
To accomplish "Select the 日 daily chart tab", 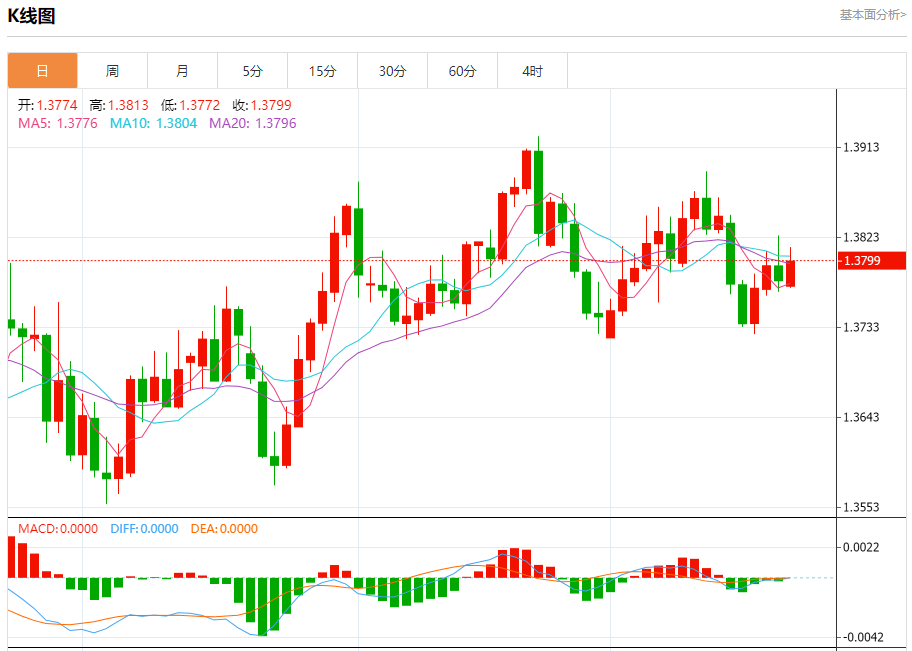I will click(x=42, y=71).
